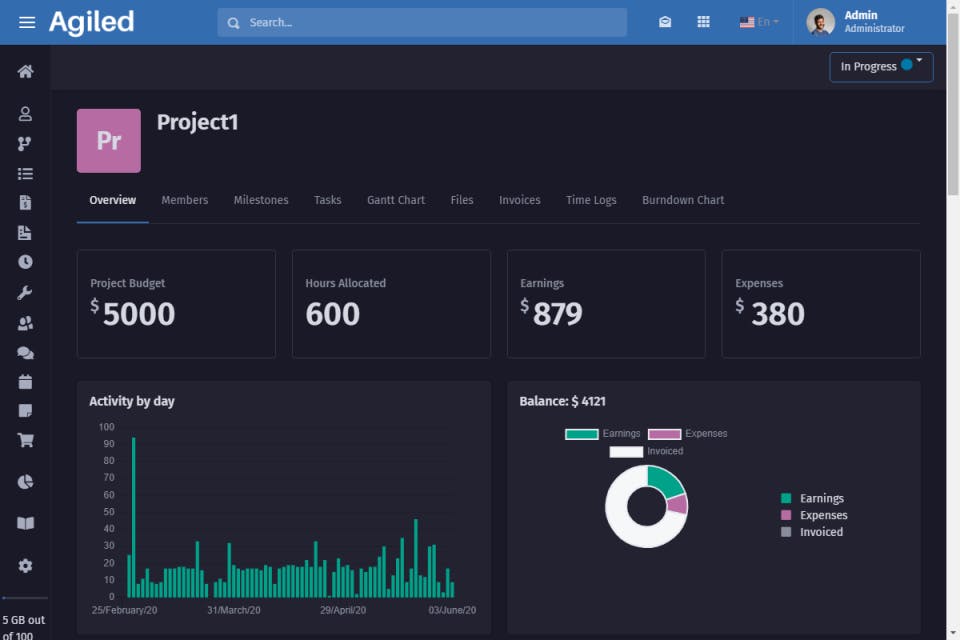Click the Agiled logo link

click(91, 22)
